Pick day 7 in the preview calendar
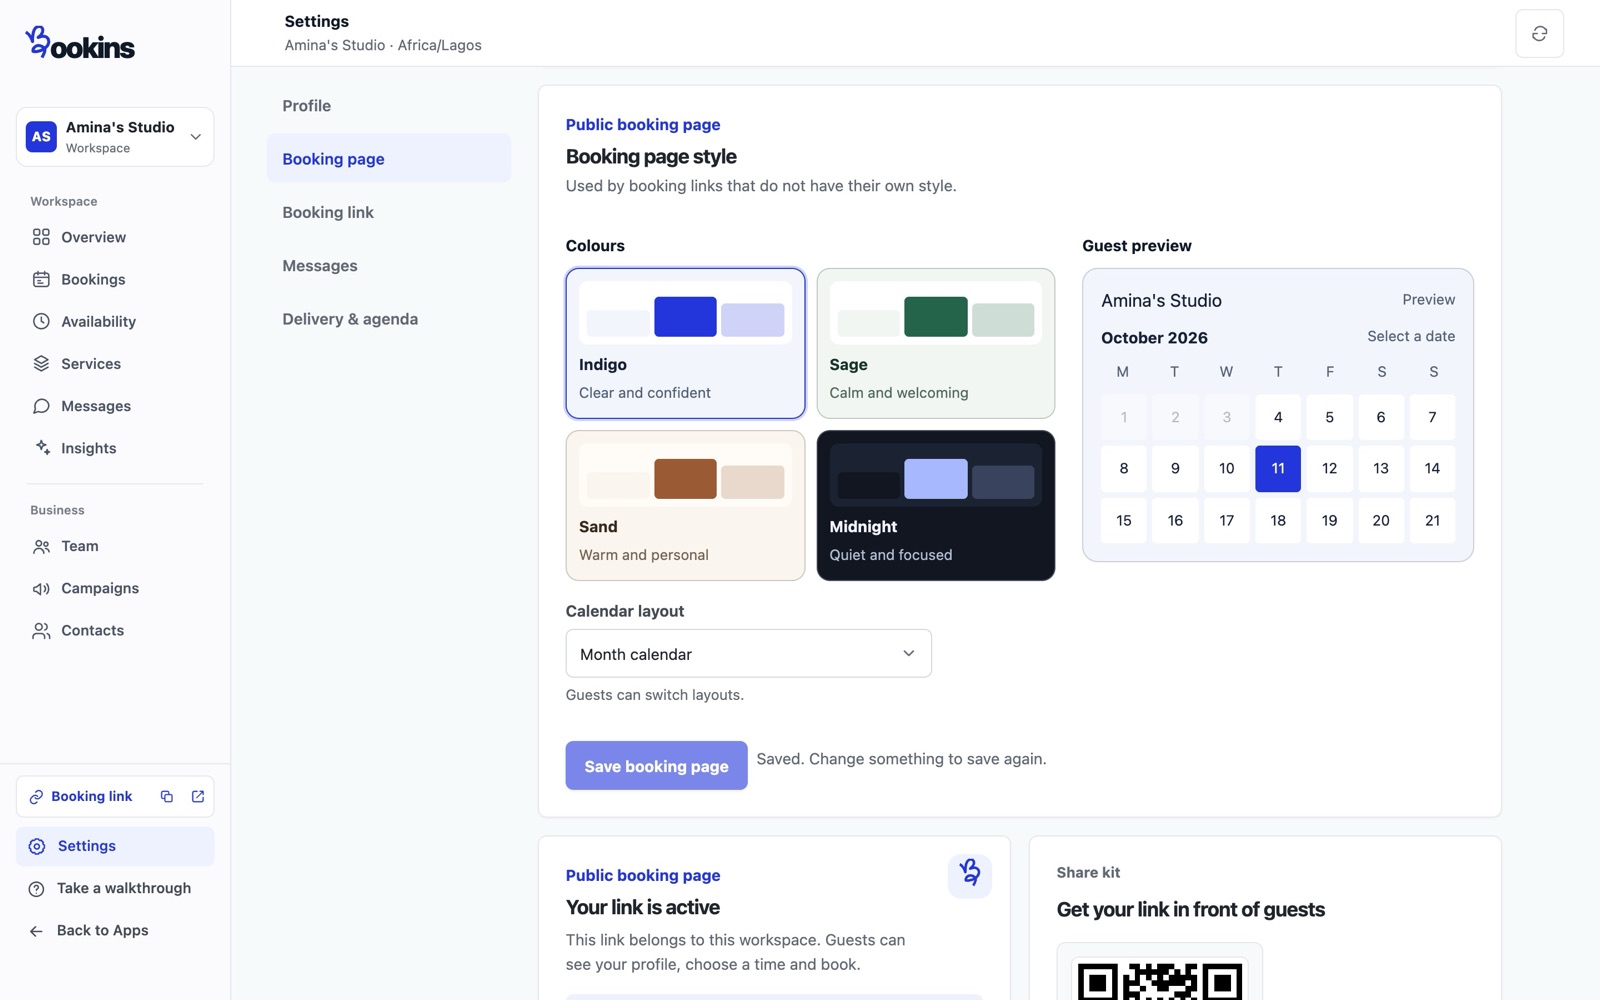The width and height of the screenshot is (1600, 1000). click(1432, 417)
